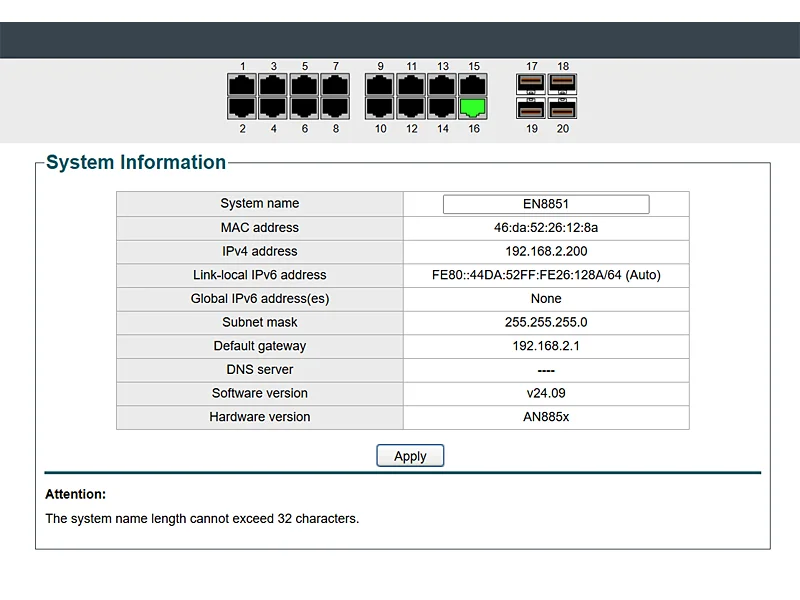Select Ethernet port 4 icon

(273, 108)
